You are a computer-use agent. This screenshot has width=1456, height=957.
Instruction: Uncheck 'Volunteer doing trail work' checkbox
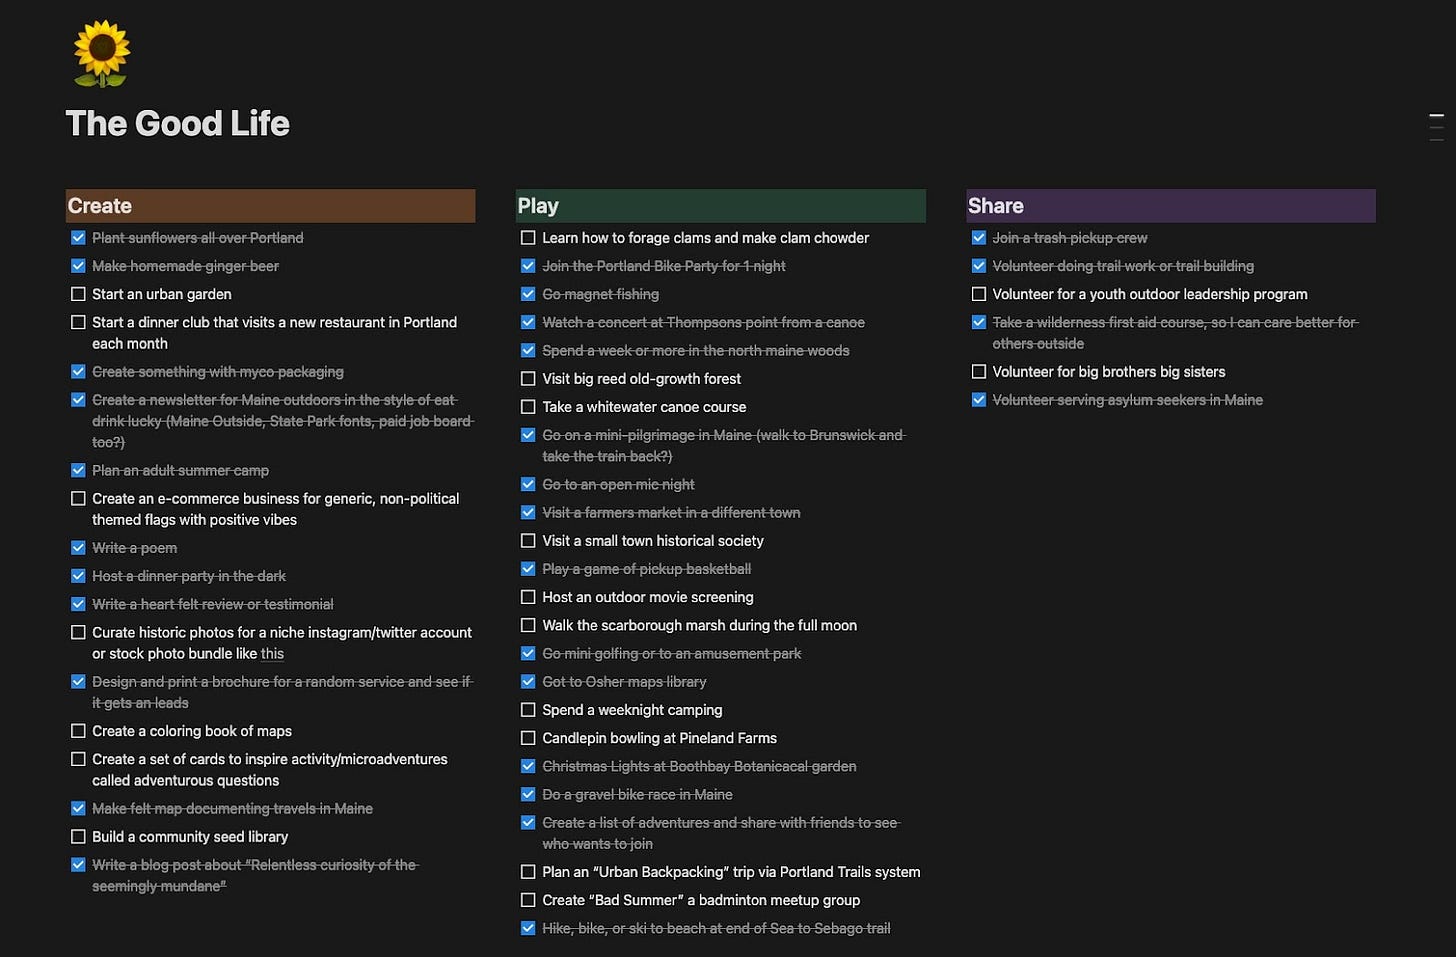[979, 266]
